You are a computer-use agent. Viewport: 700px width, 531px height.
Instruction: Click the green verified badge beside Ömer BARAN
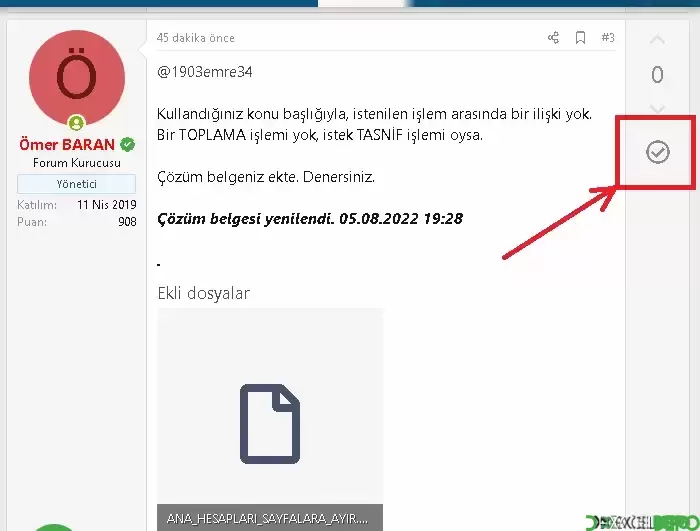[128, 144]
